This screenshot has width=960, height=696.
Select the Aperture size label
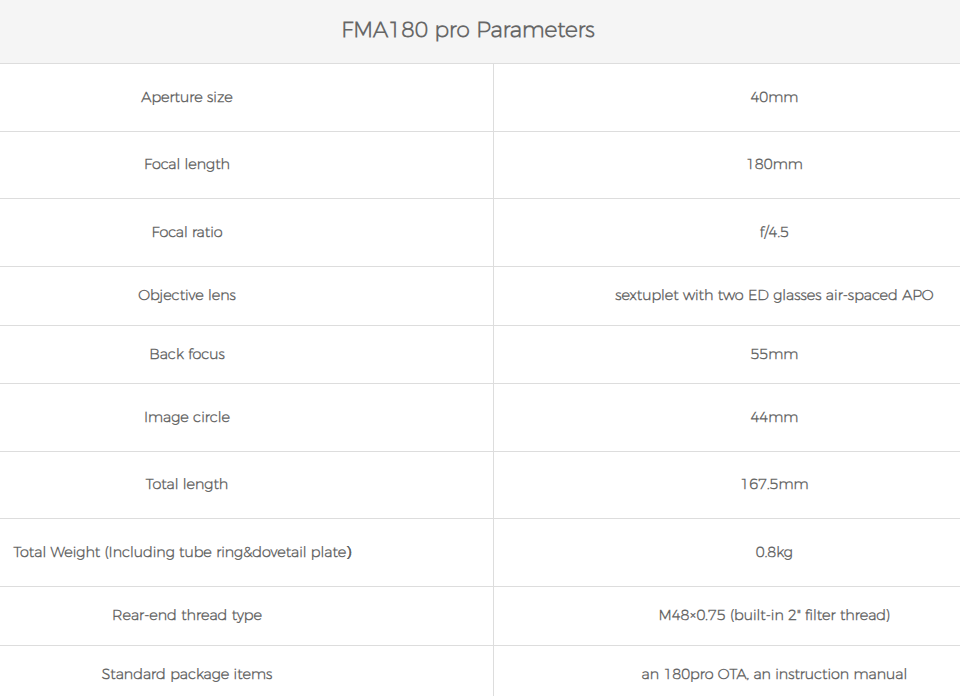(x=187, y=97)
